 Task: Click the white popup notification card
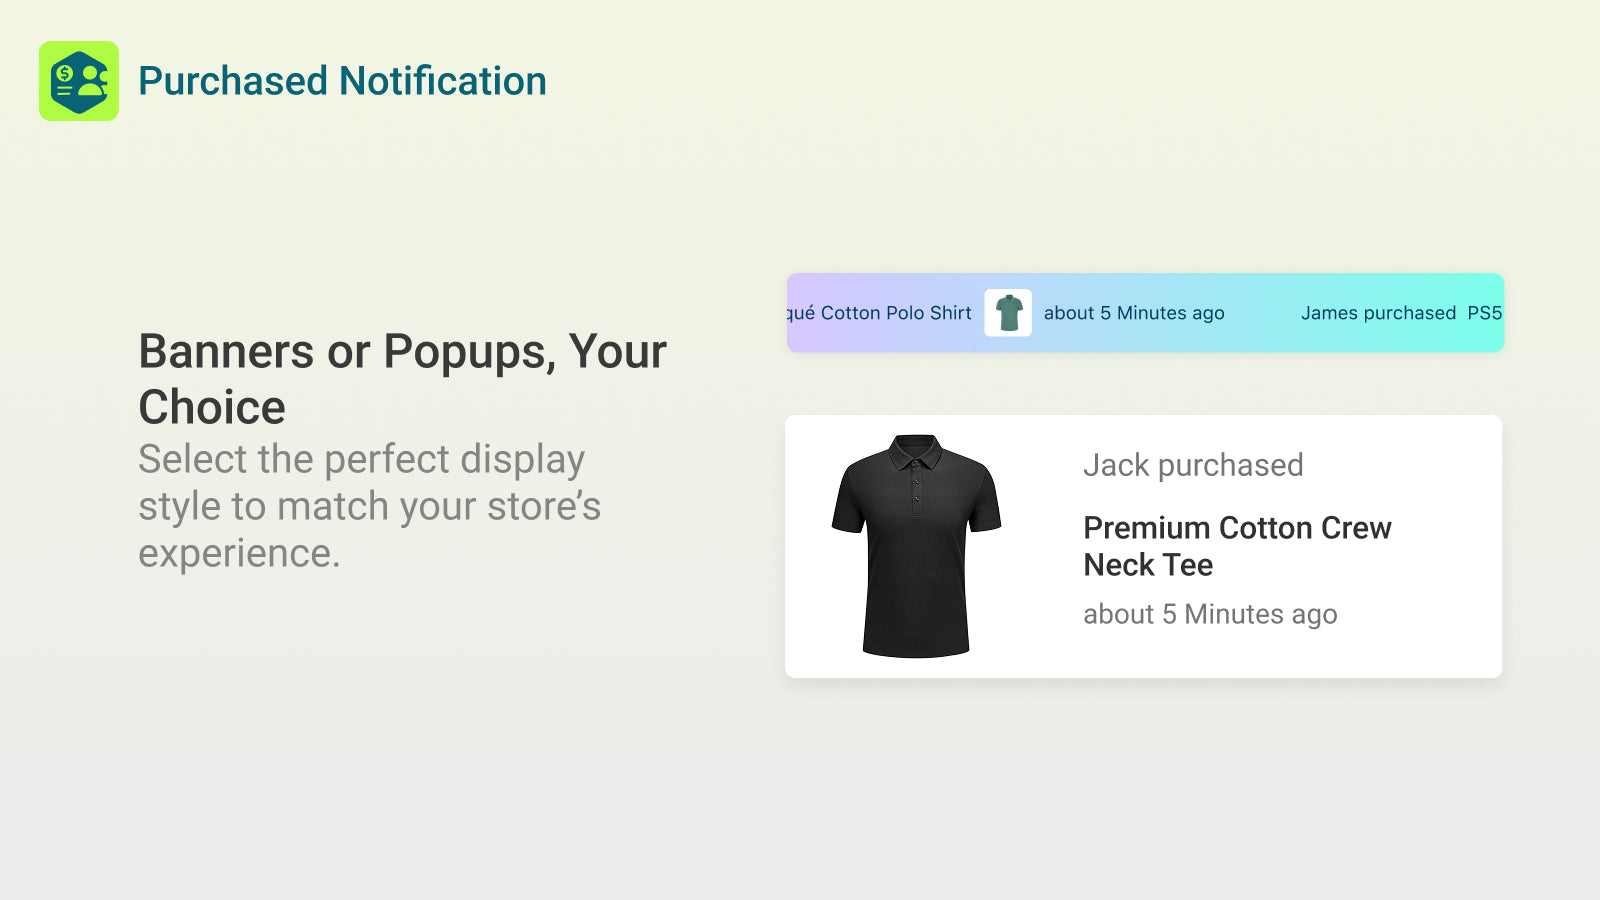click(x=1143, y=546)
